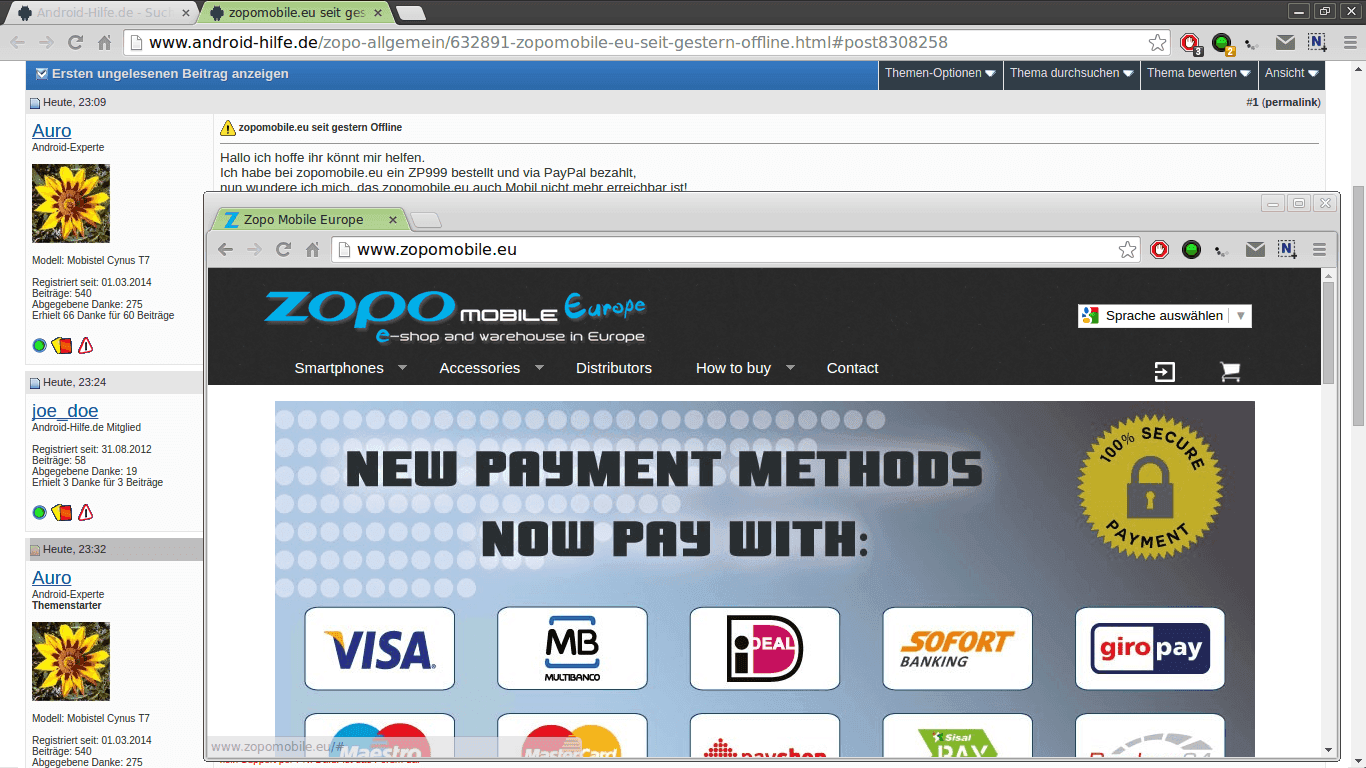Click the Multibanco payment logo

click(572, 648)
